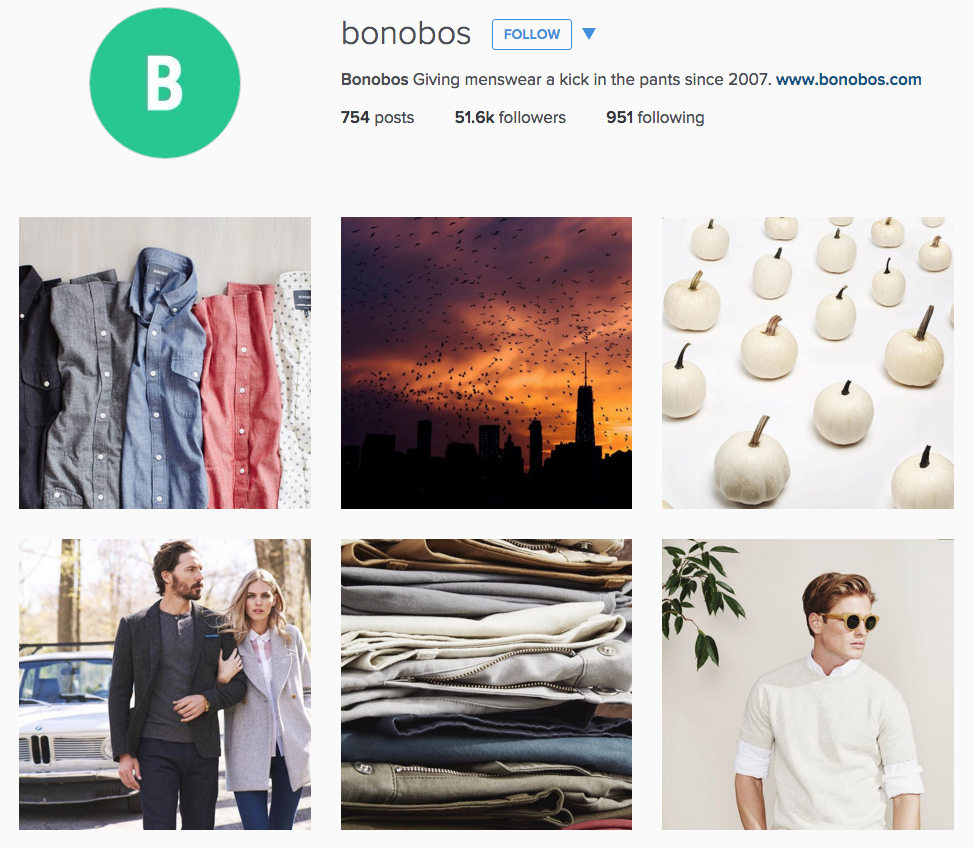973x848 pixels.
Task: Open the 51.6k followers list
Action: pyautogui.click(x=510, y=117)
